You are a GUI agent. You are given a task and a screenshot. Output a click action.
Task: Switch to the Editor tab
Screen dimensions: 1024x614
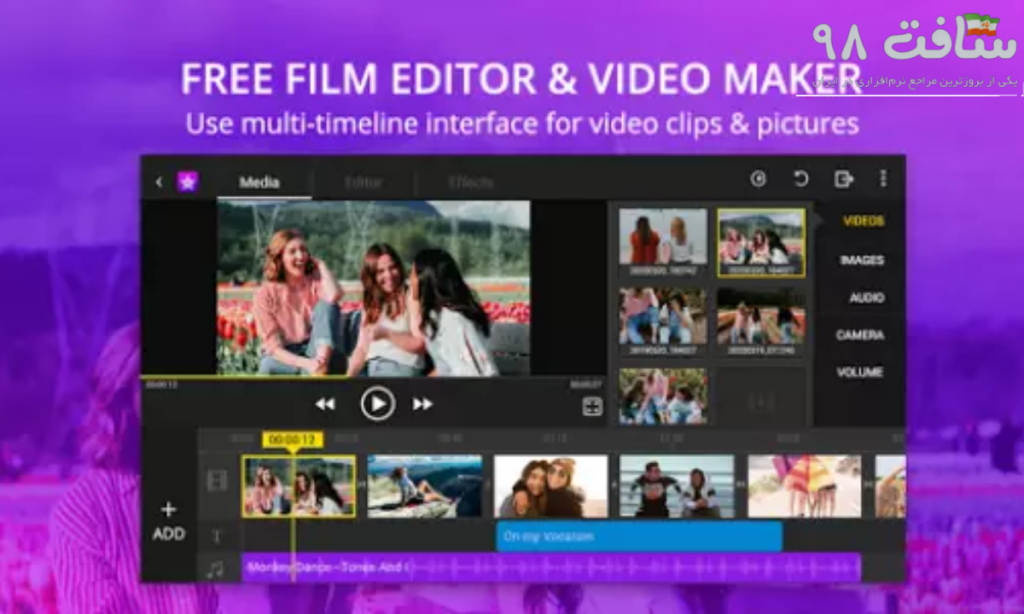(363, 182)
